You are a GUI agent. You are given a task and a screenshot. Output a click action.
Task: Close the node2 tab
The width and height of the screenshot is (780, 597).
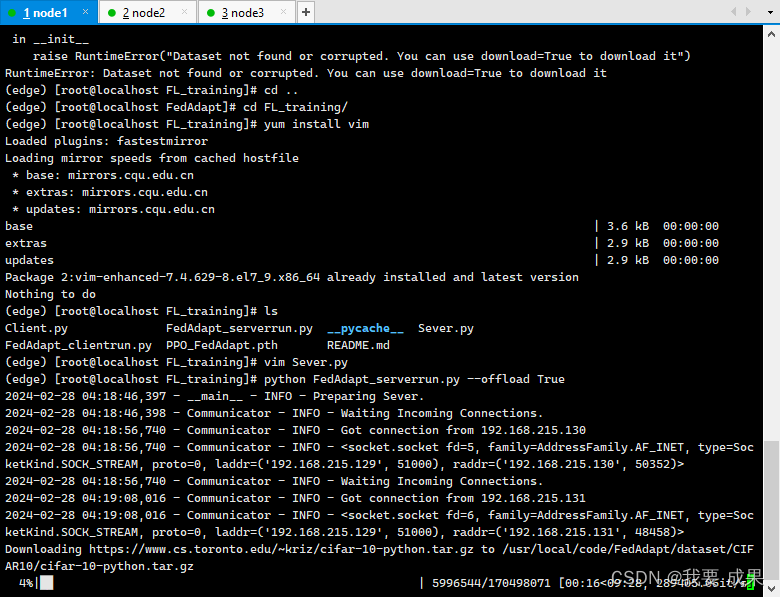186,12
